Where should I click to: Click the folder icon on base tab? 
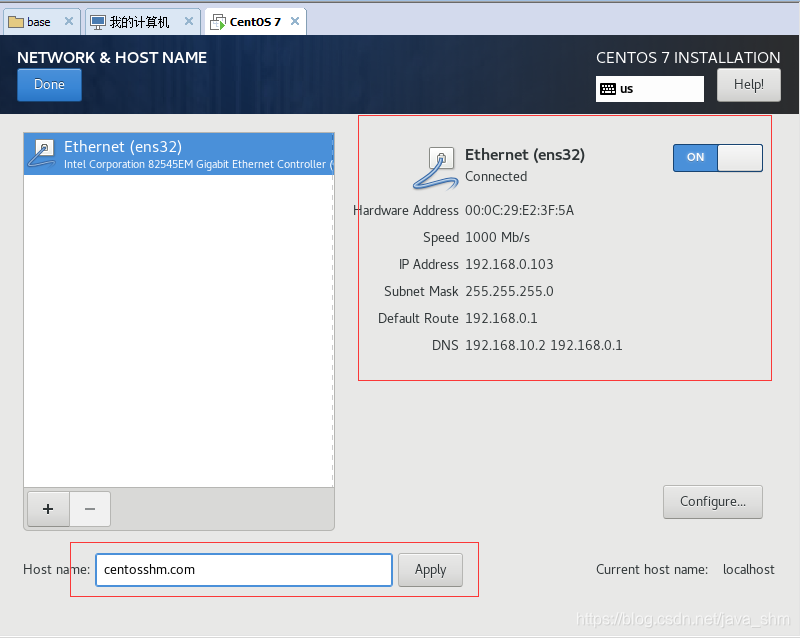(x=16, y=22)
